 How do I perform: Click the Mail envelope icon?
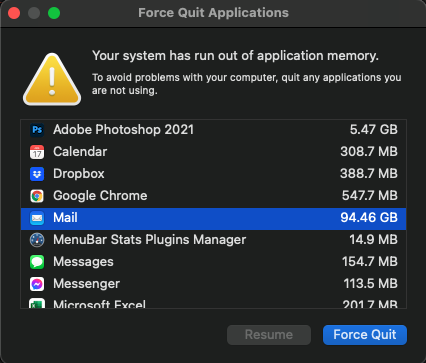[37, 218]
